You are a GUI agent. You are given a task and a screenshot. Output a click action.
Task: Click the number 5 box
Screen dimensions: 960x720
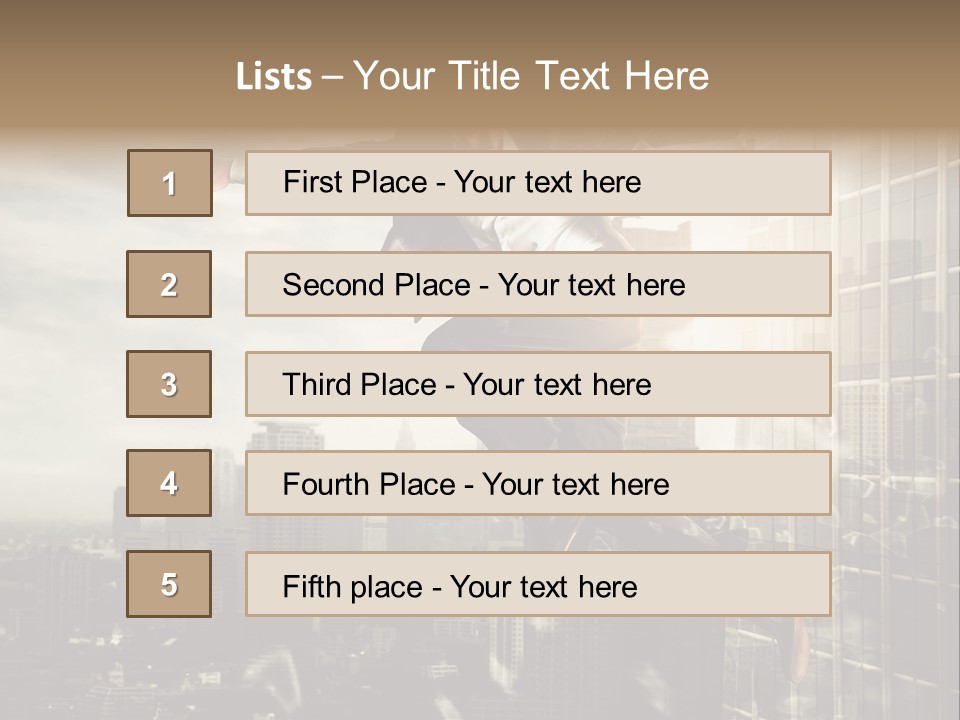169,584
